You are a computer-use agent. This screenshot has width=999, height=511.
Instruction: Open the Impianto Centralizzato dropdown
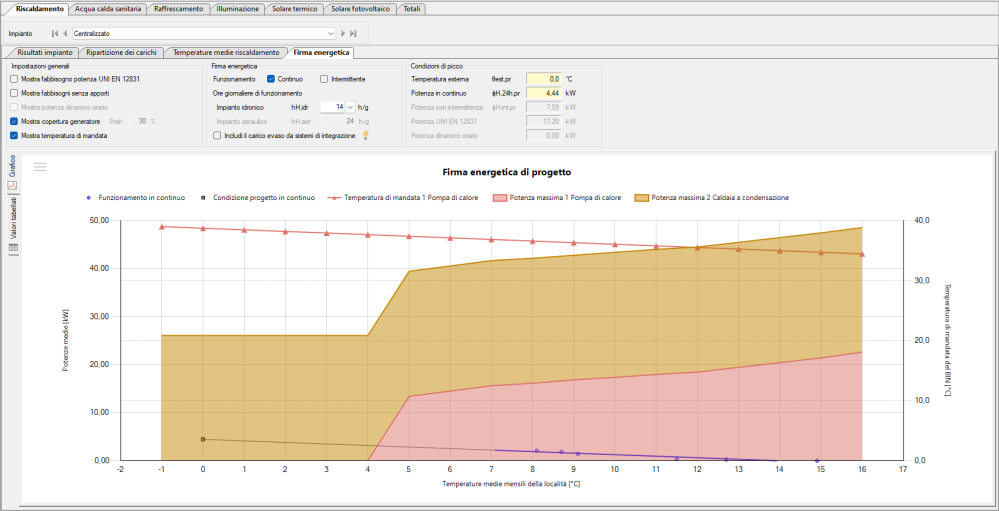coord(331,32)
